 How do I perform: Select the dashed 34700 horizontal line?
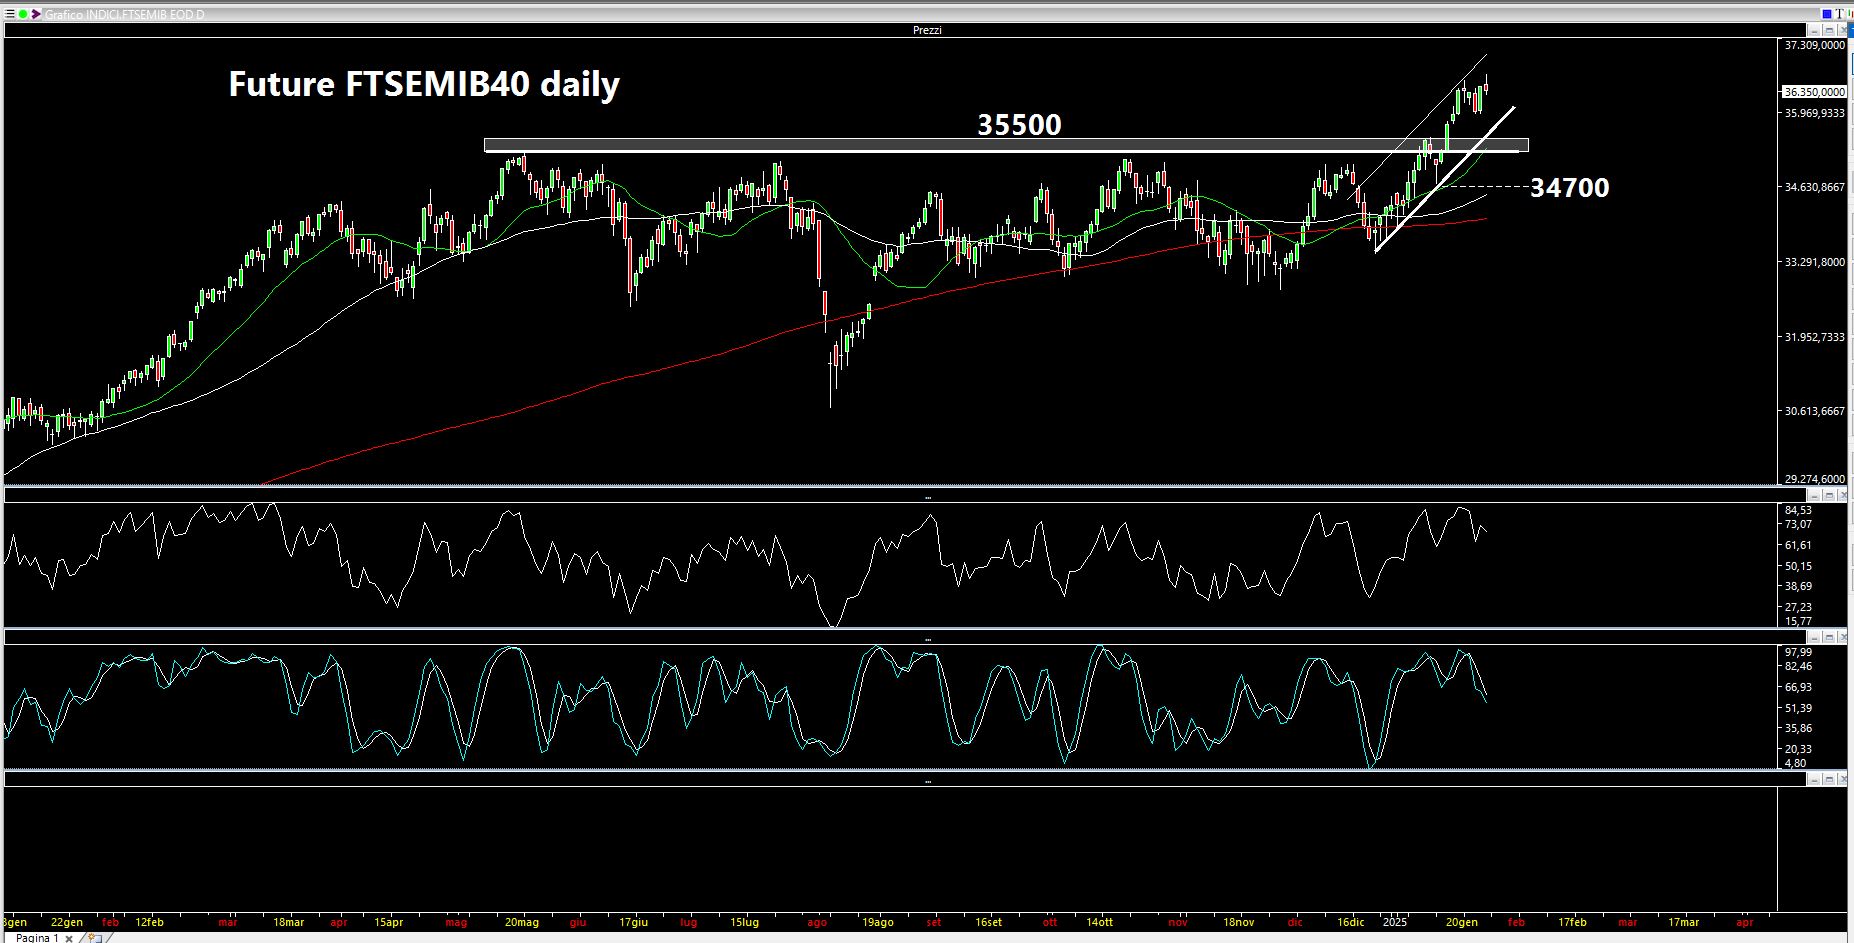click(x=1483, y=187)
